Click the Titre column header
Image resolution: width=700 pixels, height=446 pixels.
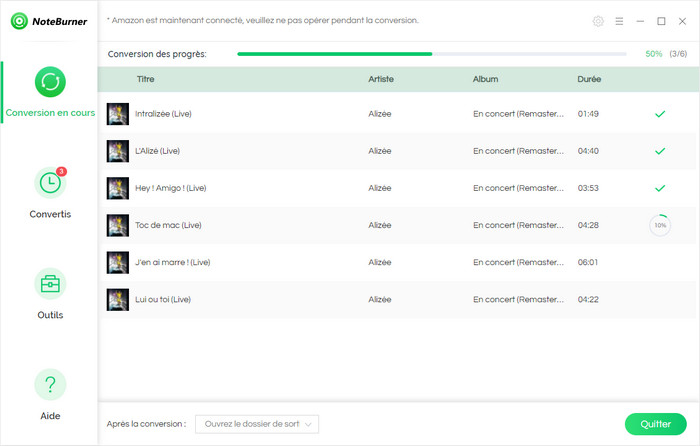click(x=146, y=79)
